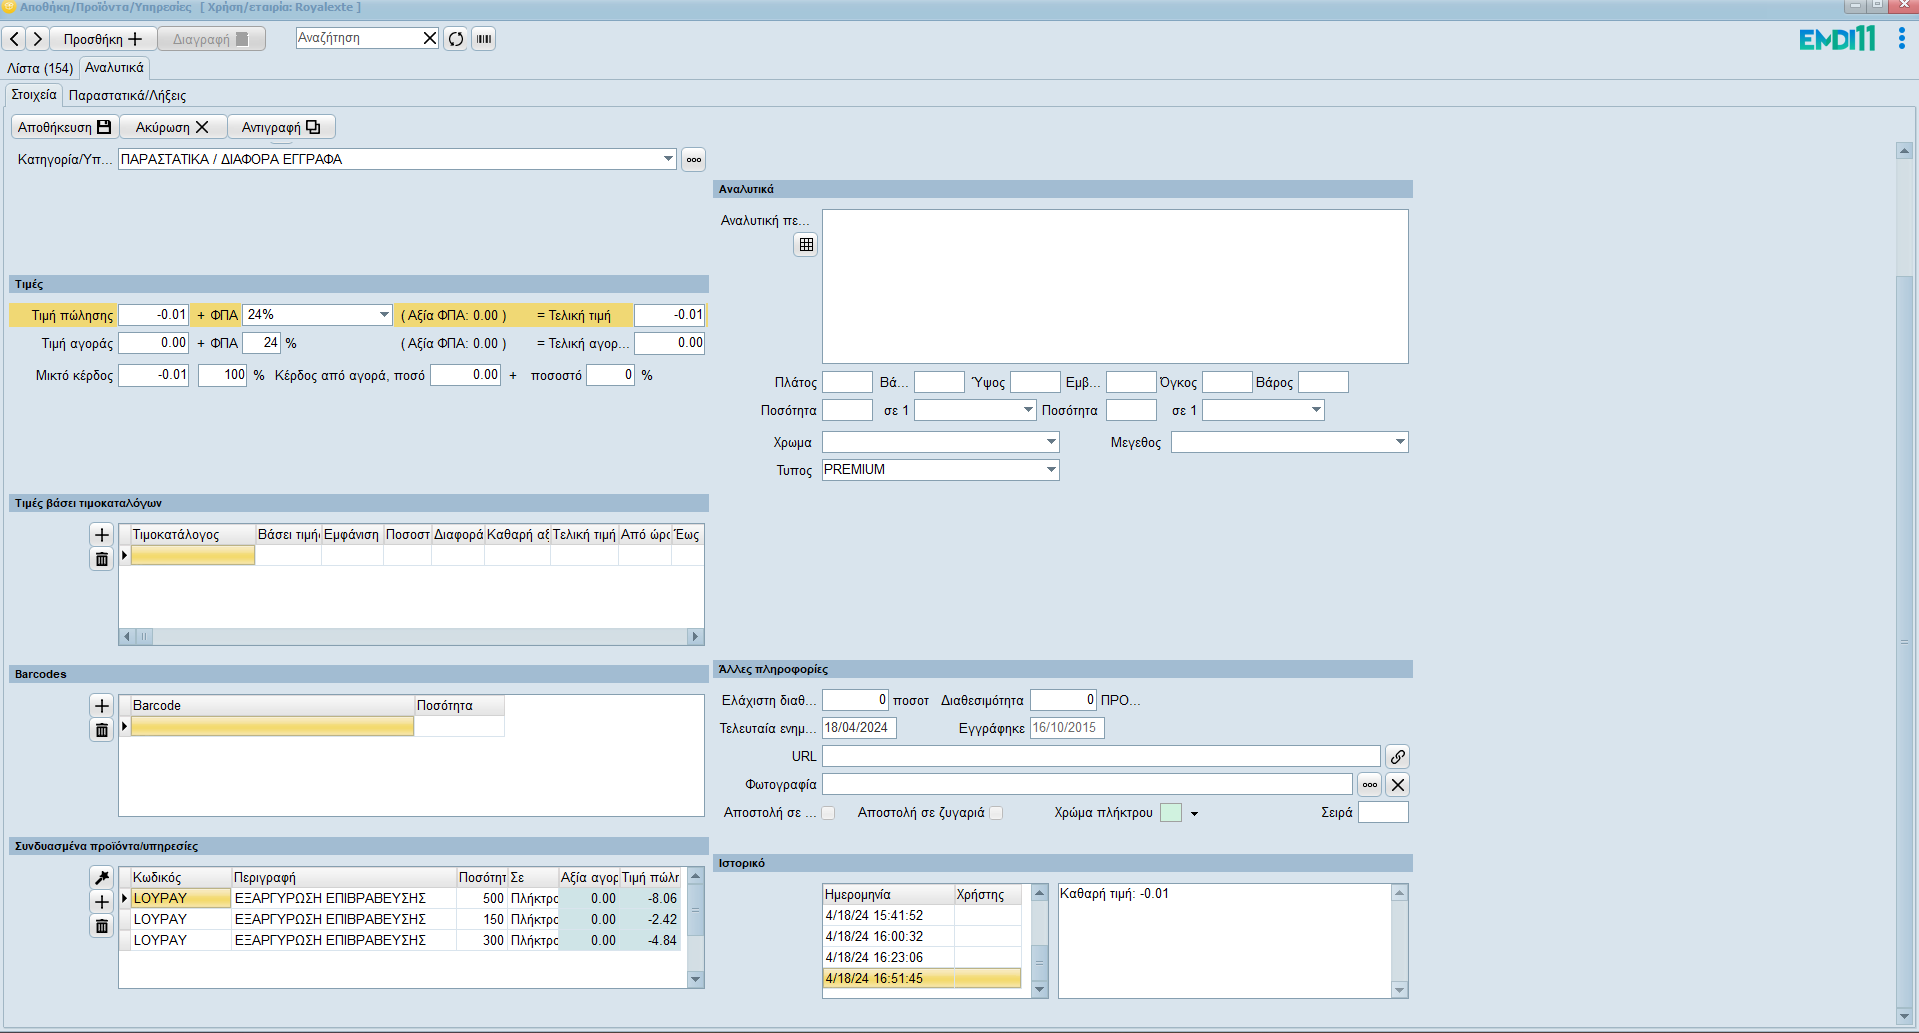
Task: Click the refresh icon beside search
Action: pos(456,39)
